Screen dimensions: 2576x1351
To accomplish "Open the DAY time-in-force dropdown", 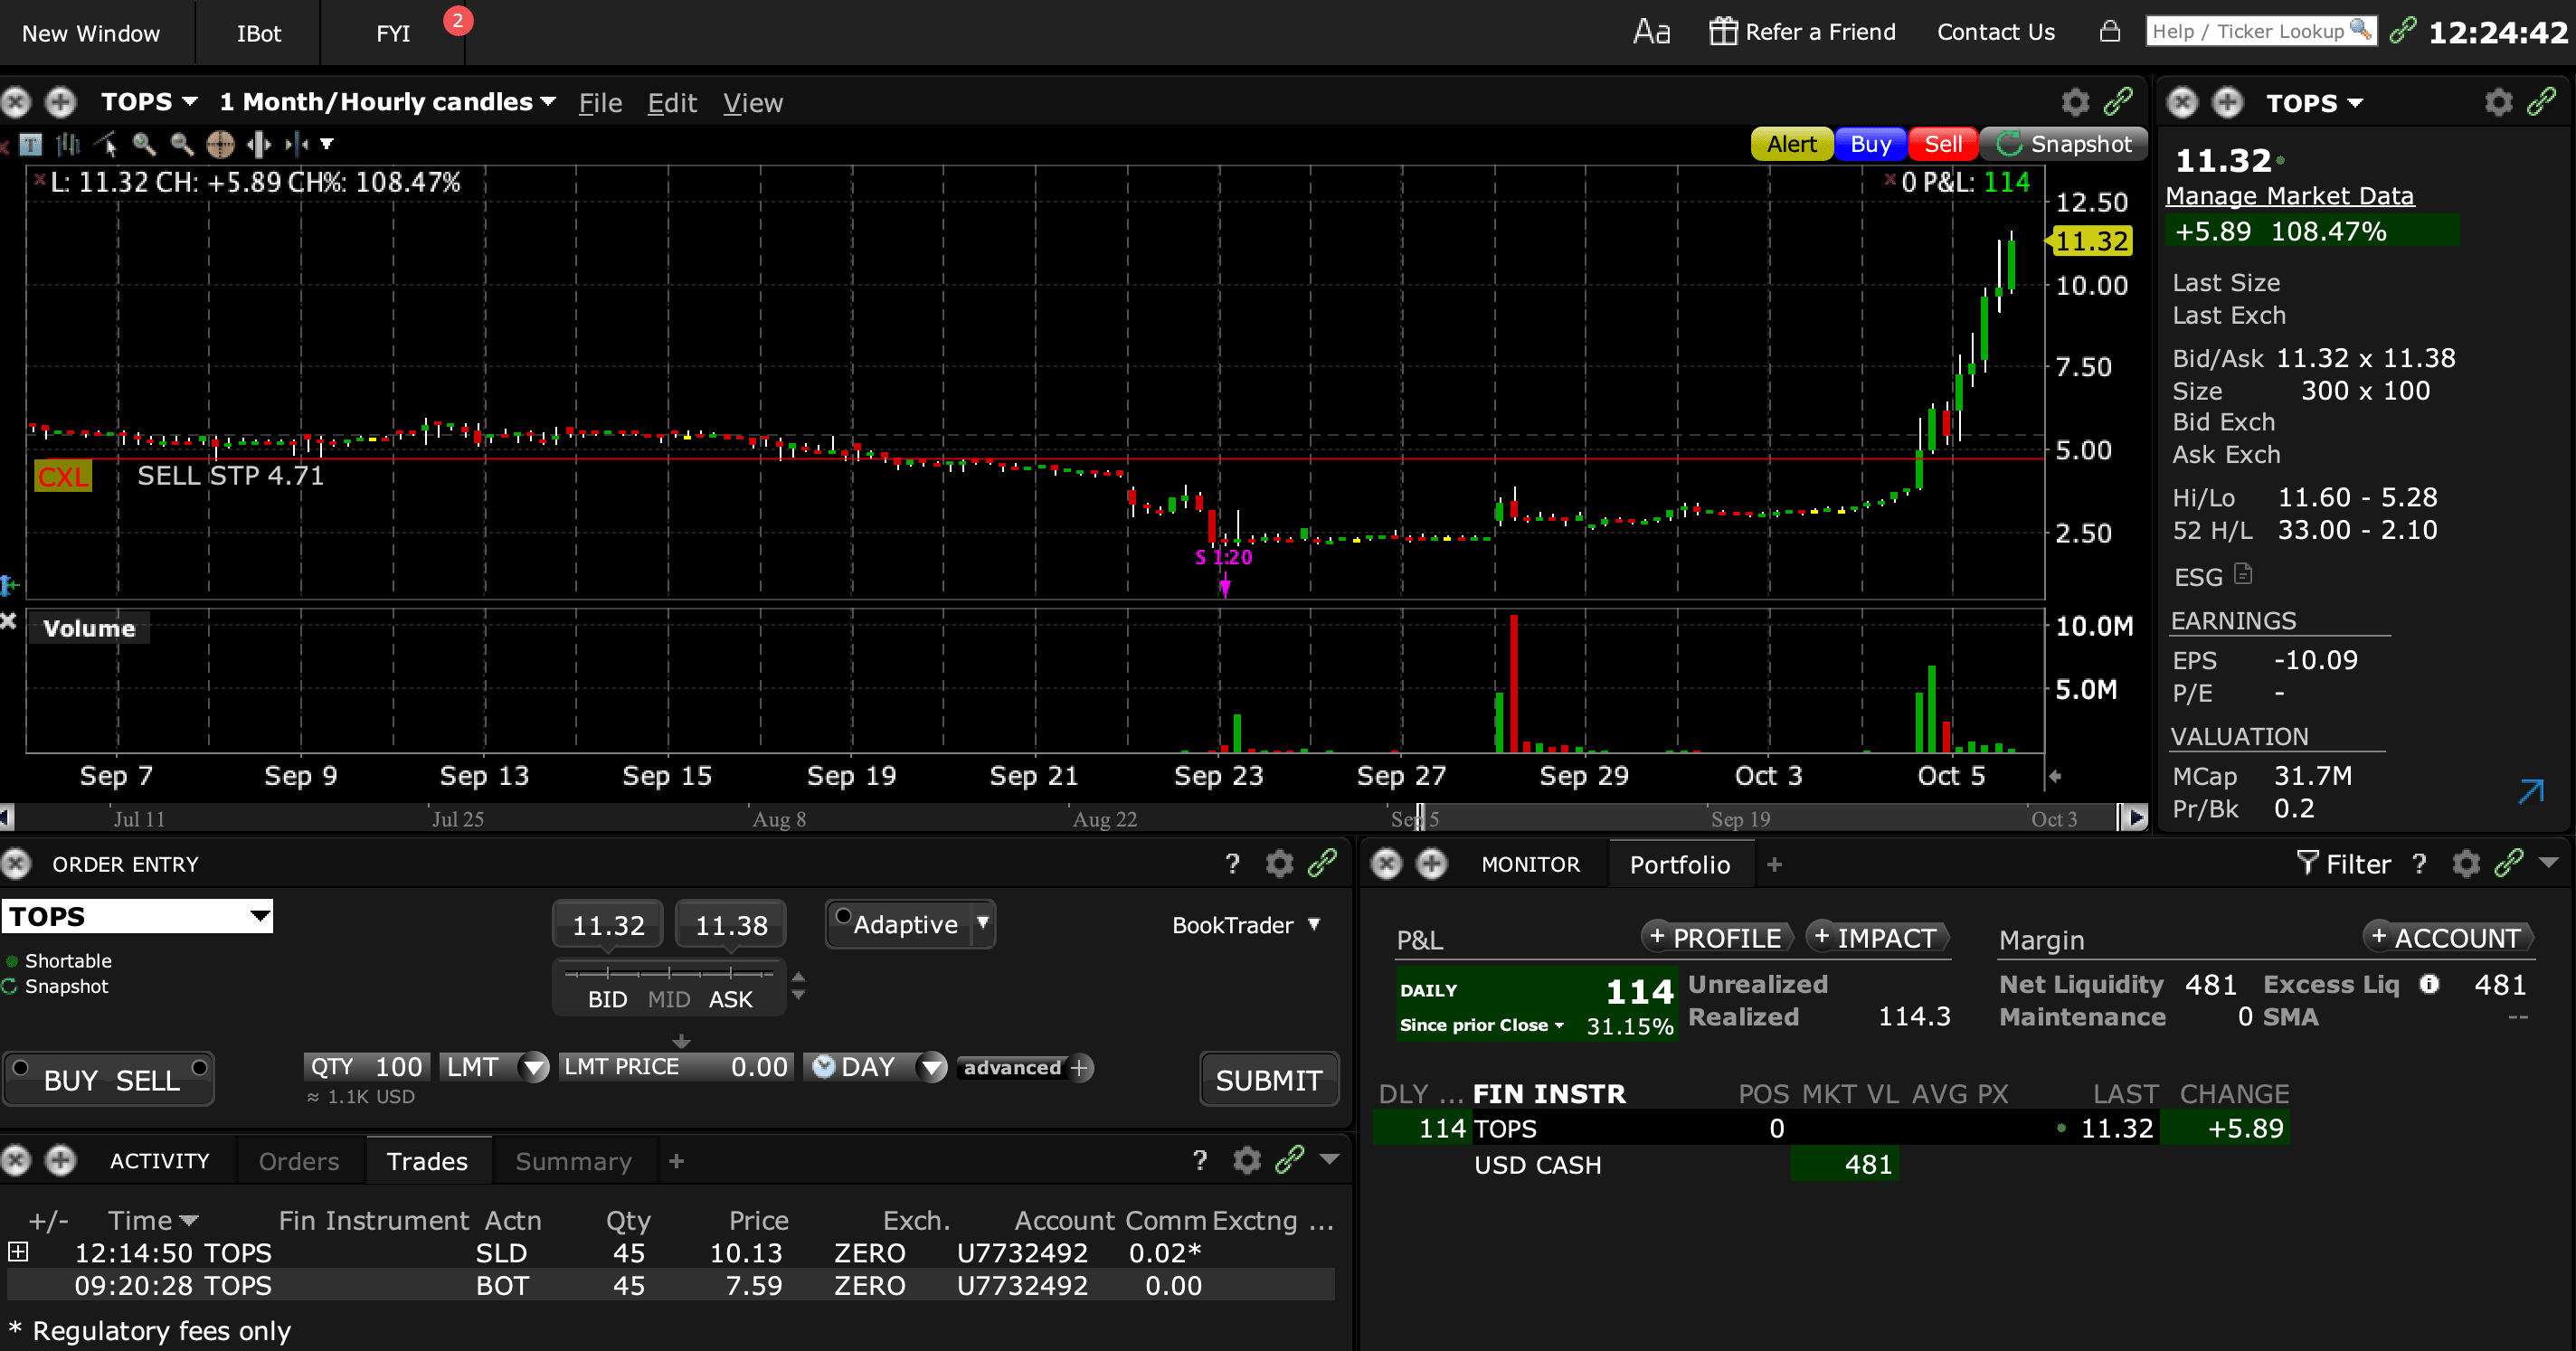I will (x=931, y=1067).
